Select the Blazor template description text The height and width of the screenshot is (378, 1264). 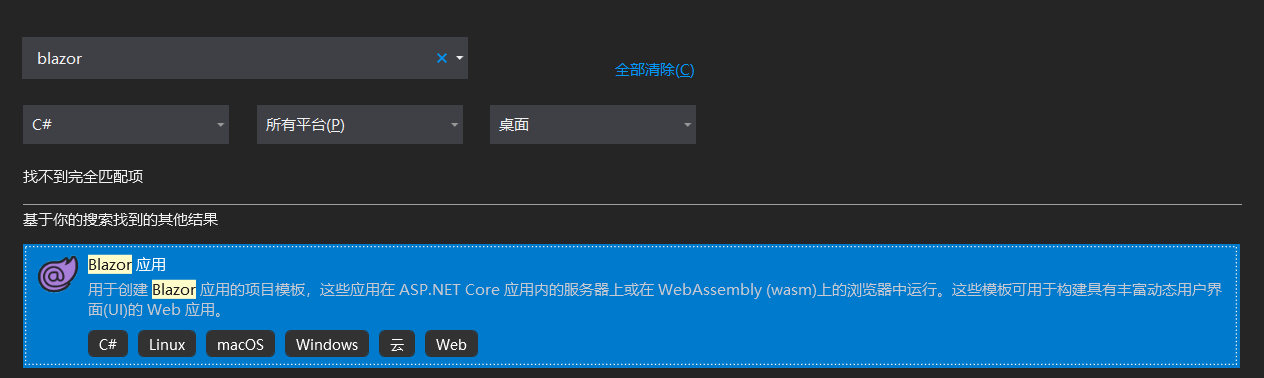(x=662, y=300)
